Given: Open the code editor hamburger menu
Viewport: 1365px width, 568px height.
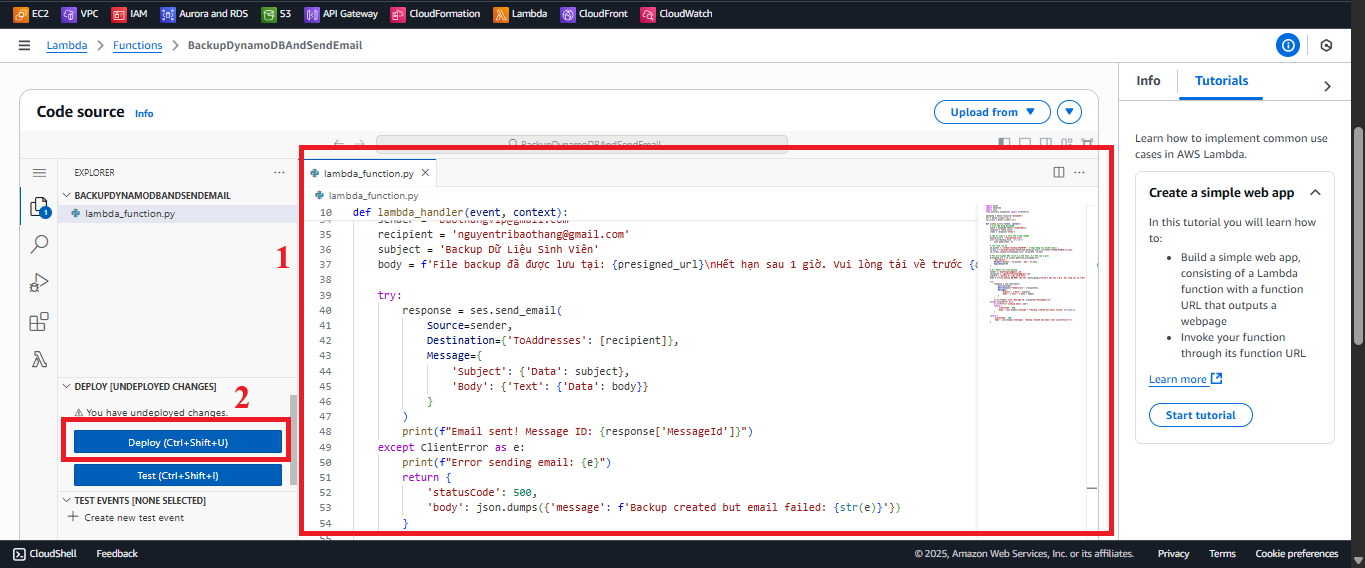Looking at the screenshot, I should click(39, 173).
